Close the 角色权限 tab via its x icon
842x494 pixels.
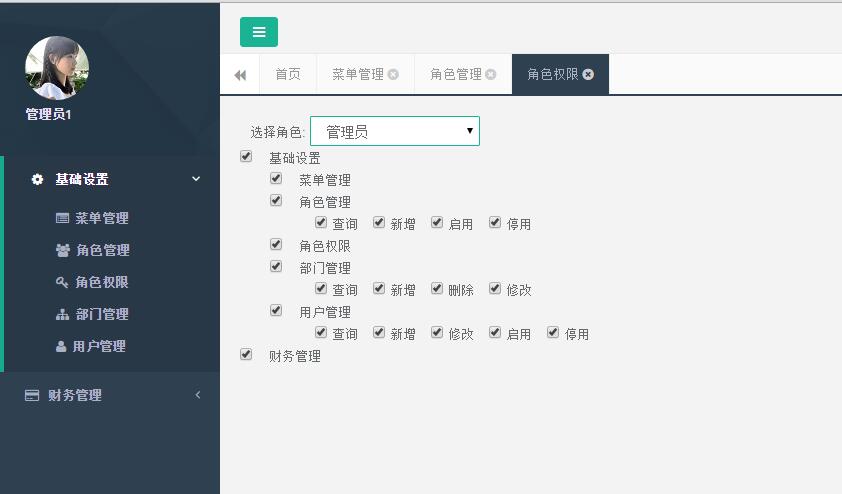(588, 75)
